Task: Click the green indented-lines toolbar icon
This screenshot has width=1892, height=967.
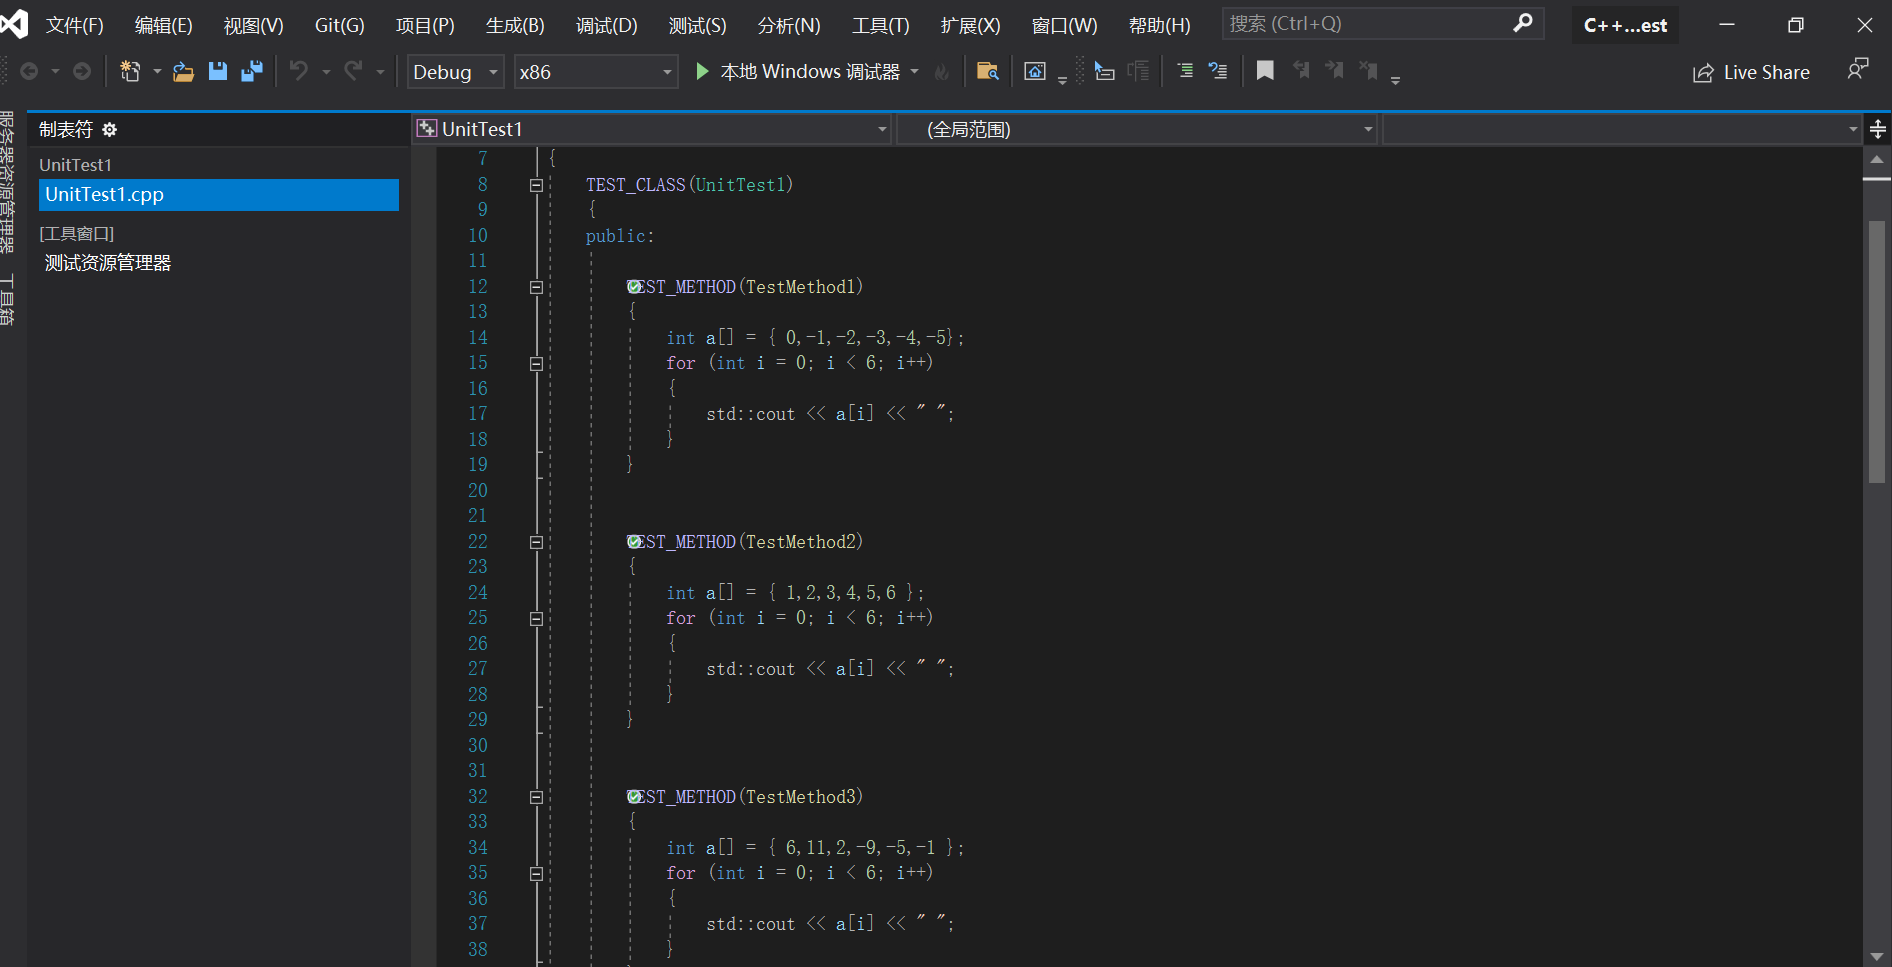Action: click(1185, 71)
